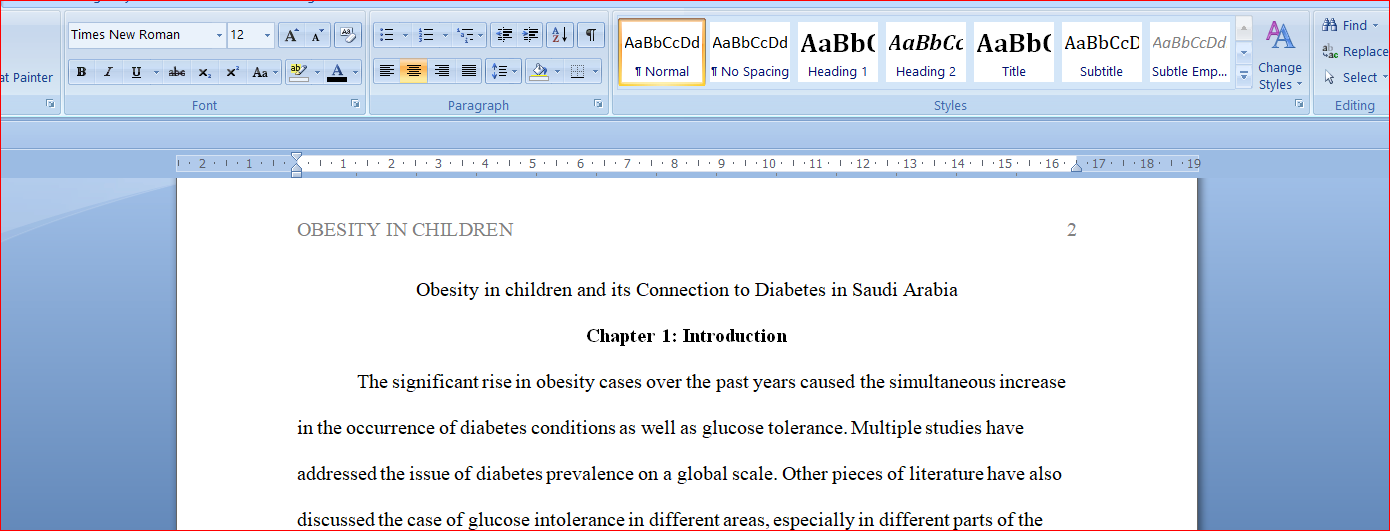Click the Replace button
The height and width of the screenshot is (531, 1390).
point(1355,52)
